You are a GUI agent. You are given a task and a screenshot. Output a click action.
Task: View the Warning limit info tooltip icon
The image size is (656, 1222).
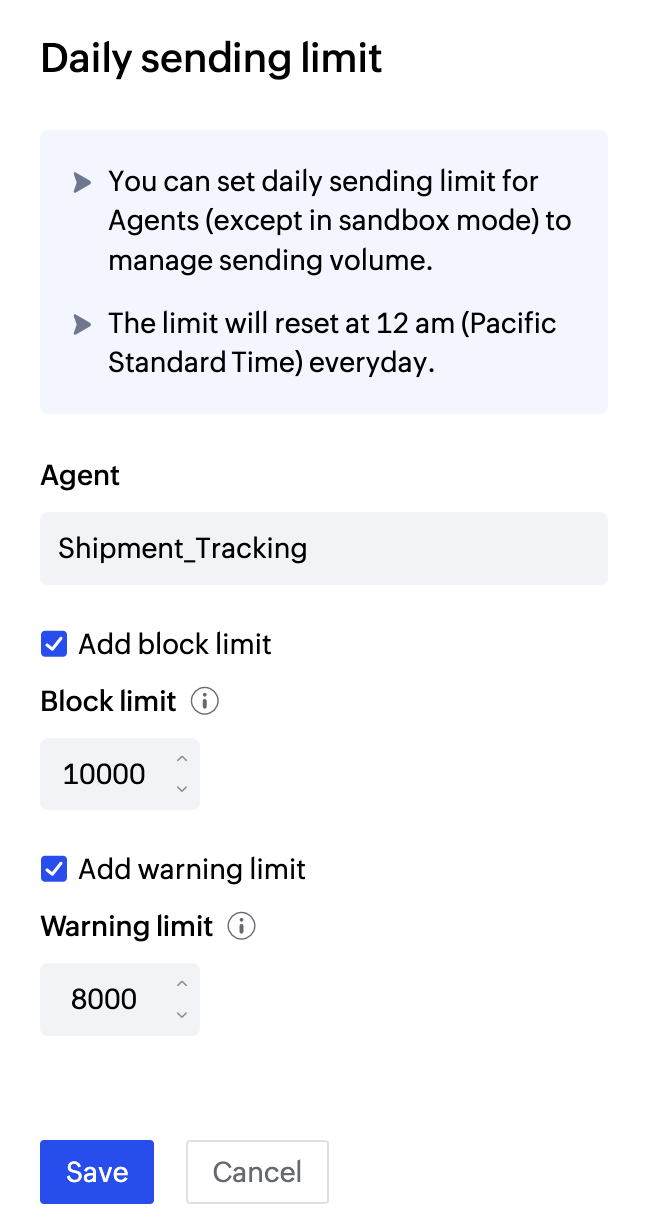click(241, 926)
